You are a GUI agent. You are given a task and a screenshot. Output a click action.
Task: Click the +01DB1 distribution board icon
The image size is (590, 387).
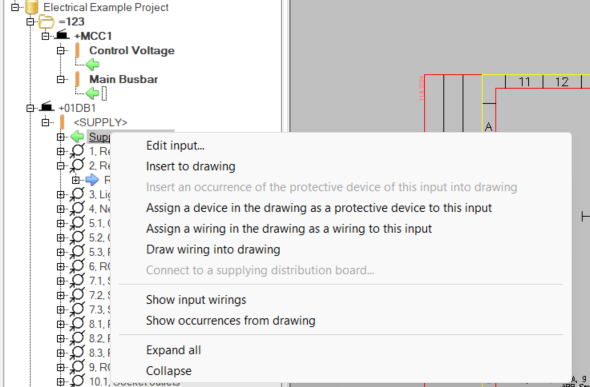(47, 107)
